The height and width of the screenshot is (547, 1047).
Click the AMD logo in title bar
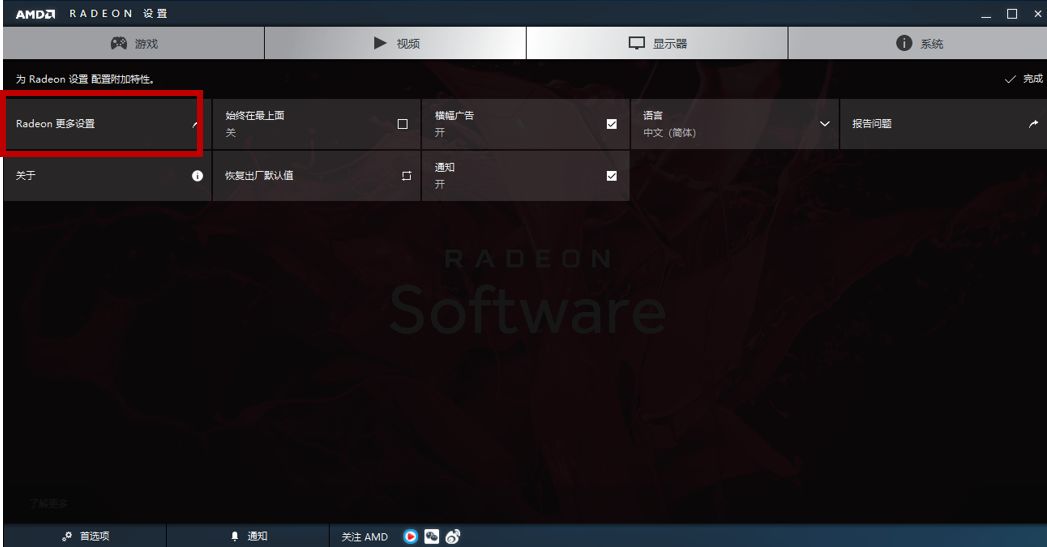(35, 13)
